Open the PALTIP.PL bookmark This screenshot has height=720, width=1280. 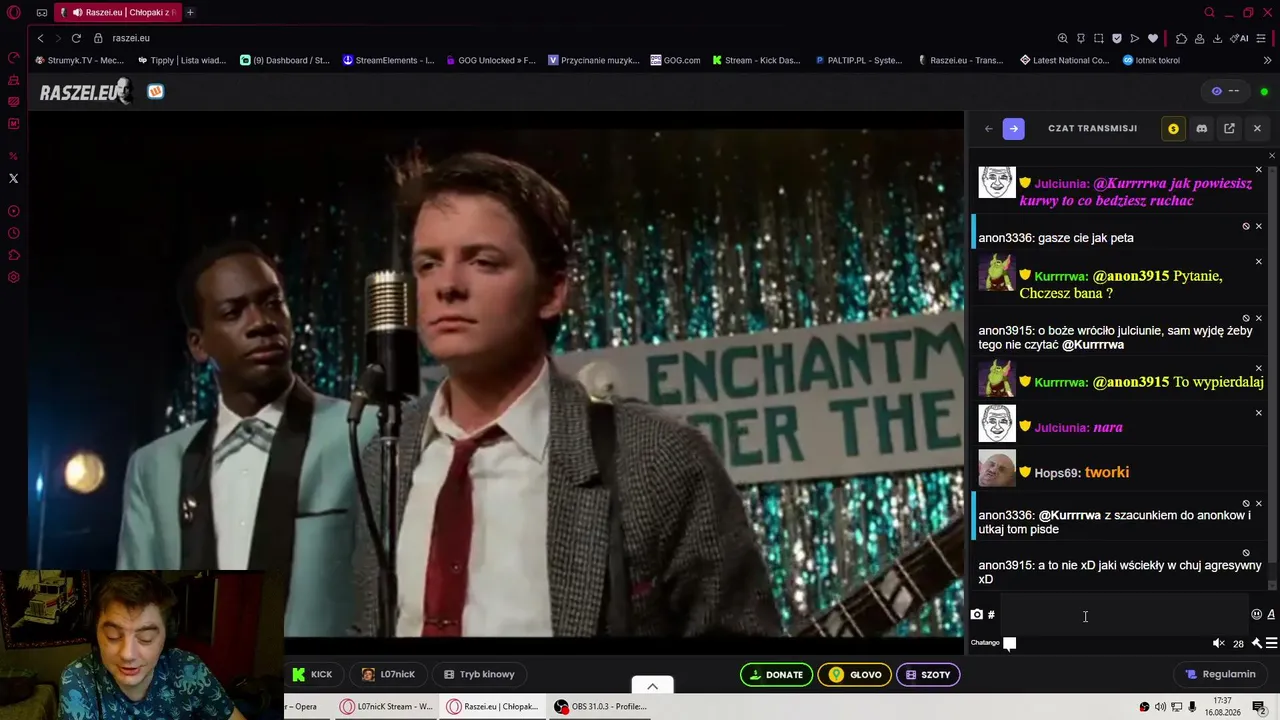tap(860, 60)
